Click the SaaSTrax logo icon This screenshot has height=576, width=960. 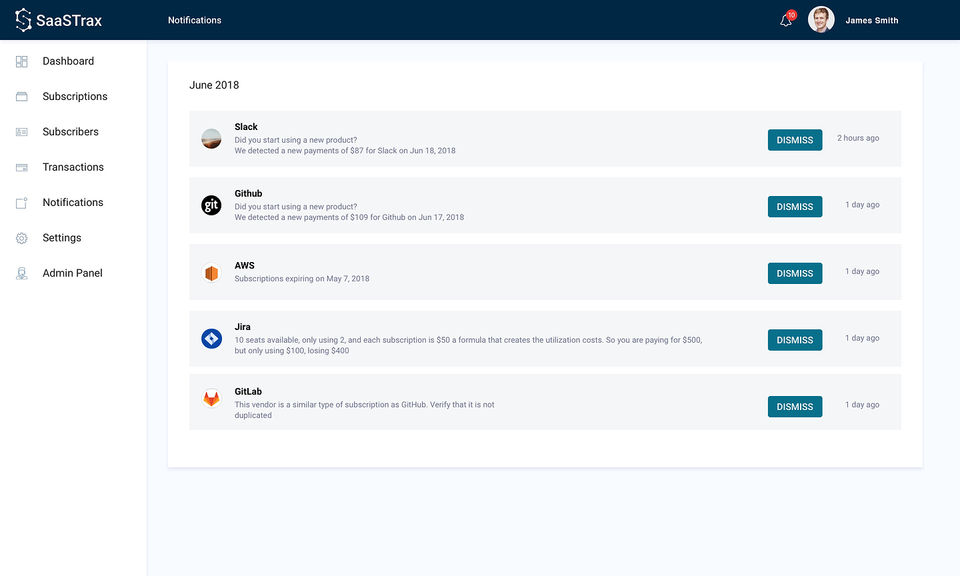[23, 20]
